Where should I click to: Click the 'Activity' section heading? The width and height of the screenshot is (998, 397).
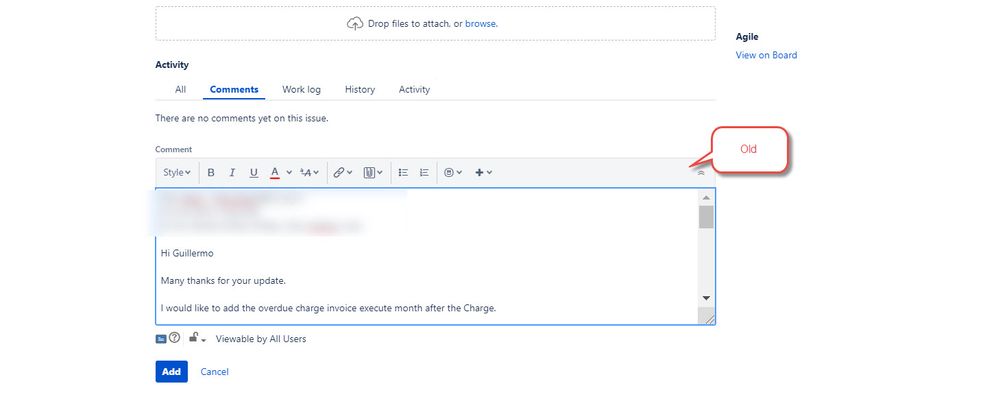[172, 65]
